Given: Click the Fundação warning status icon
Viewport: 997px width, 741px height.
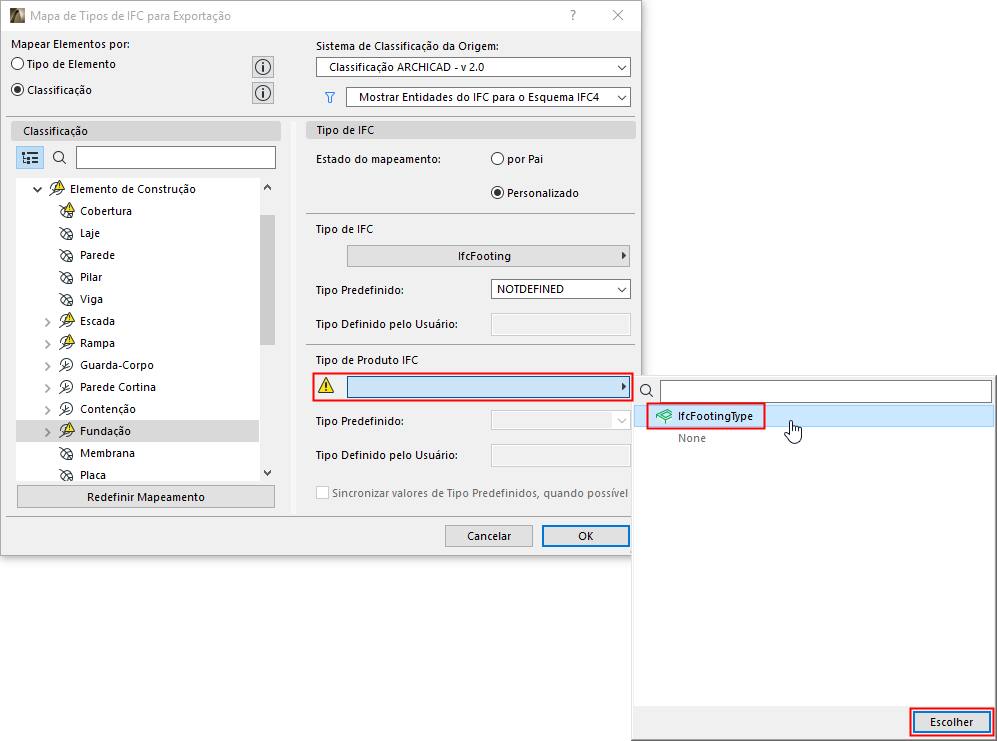Looking at the screenshot, I should pyautogui.click(x=67, y=431).
